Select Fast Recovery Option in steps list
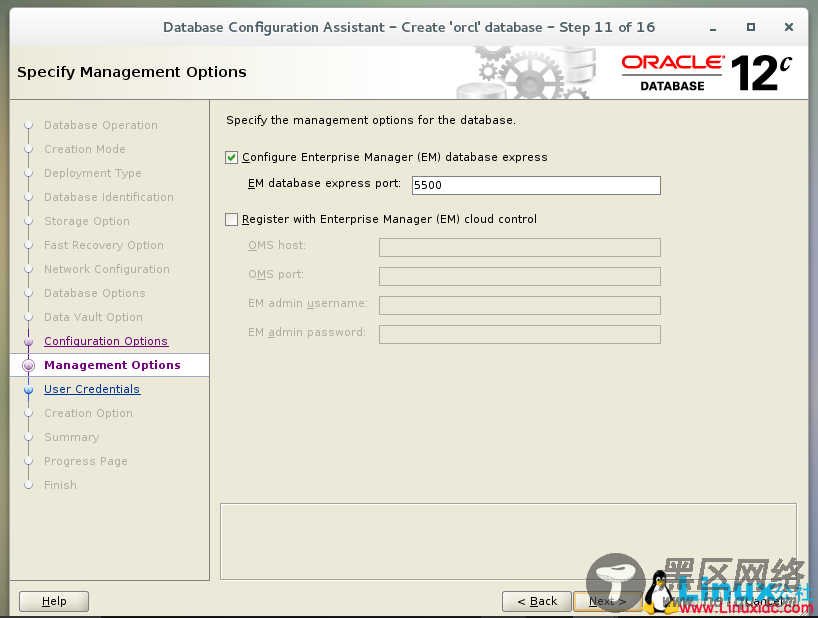 (x=104, y=245)
